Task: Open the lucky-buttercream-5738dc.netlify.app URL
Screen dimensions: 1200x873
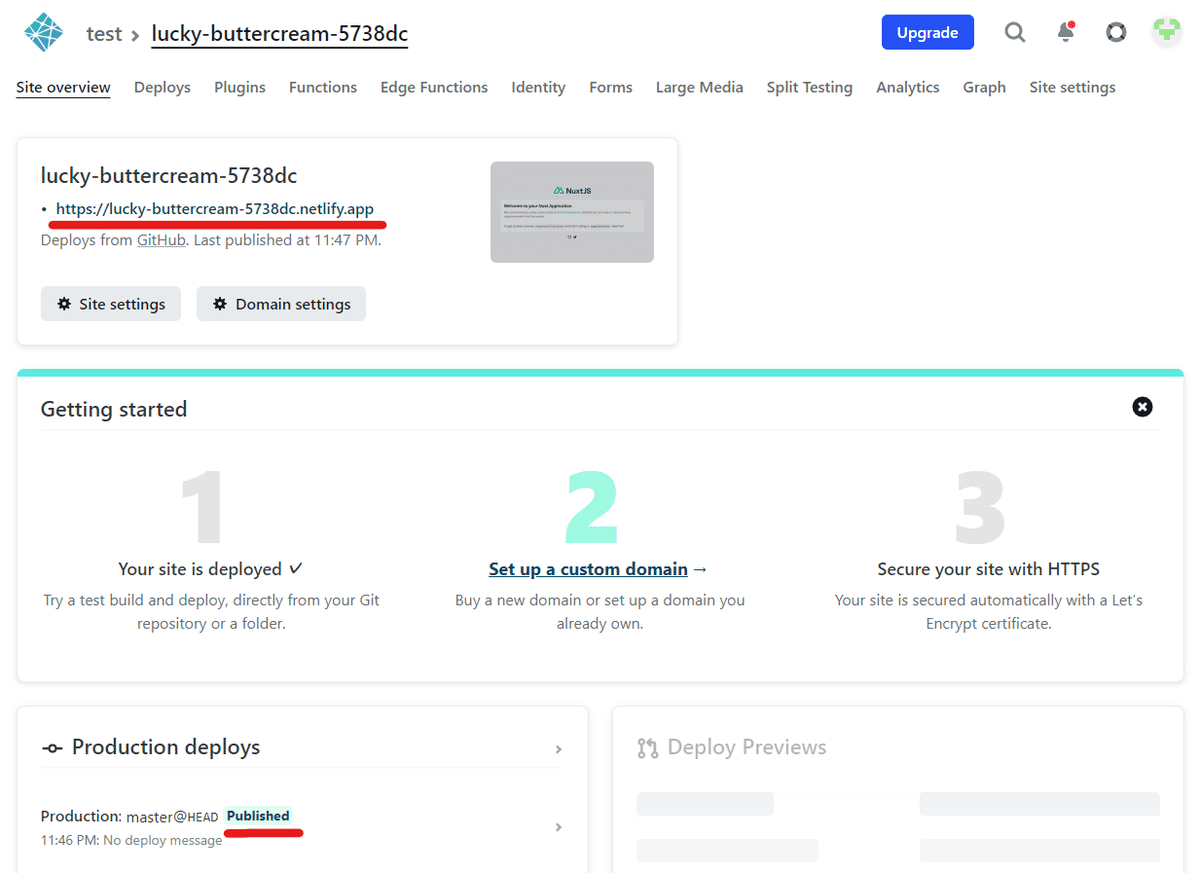Action: click(215, 209)
